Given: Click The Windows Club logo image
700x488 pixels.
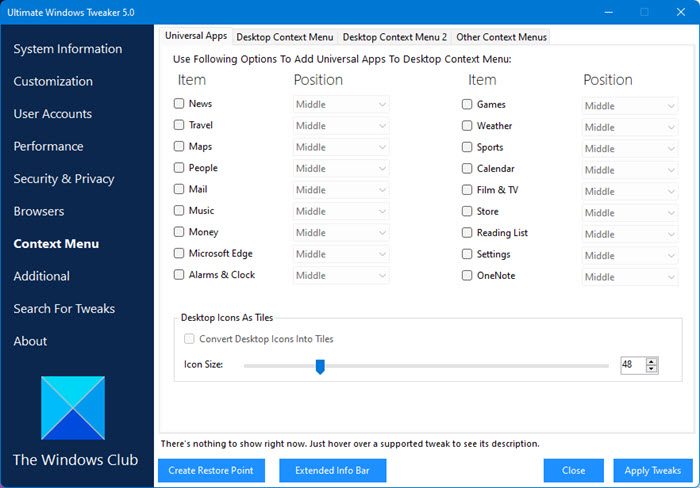Looking at the screenshot, I should 73,408.
